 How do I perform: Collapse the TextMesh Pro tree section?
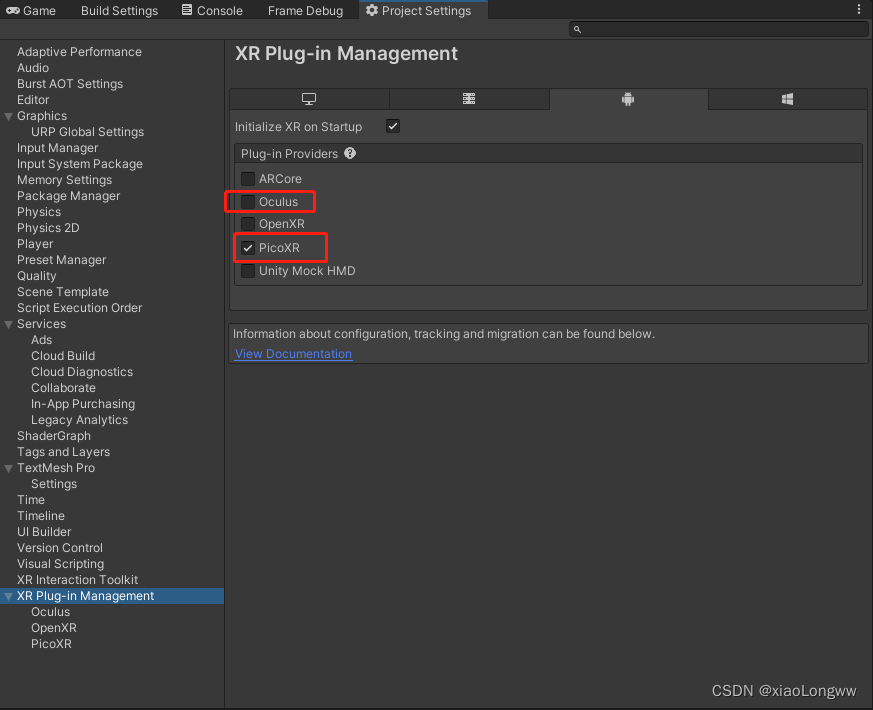click(8, 468)
